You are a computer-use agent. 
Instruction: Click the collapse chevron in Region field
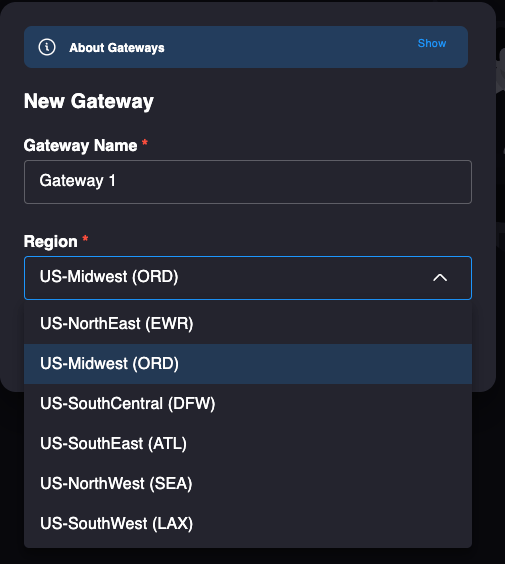click(440, 278)
